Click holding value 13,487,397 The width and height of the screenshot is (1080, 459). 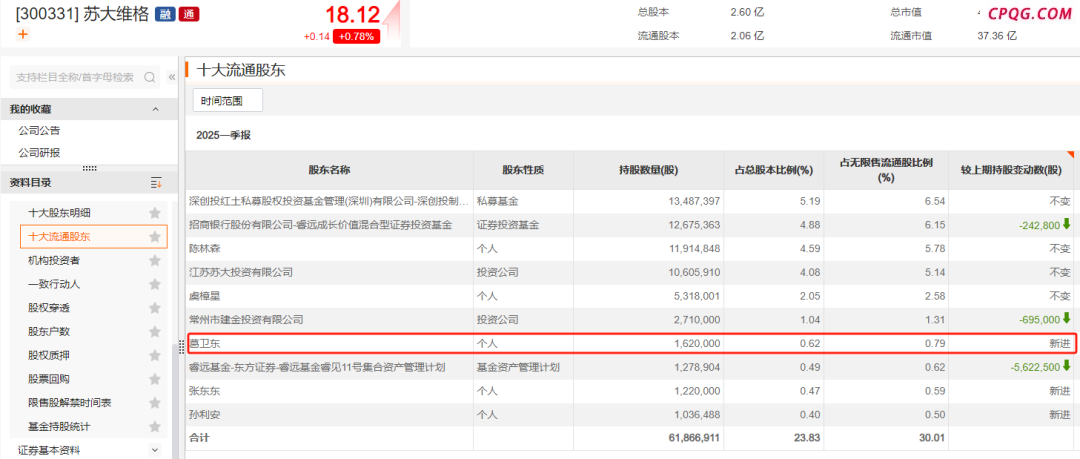(694, 201)
